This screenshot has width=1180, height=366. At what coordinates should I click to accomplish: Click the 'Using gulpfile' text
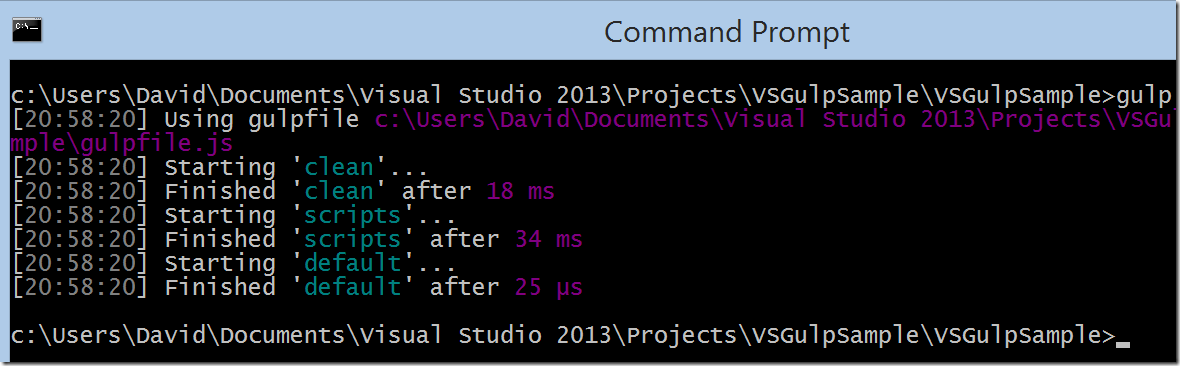pos(262,120)
